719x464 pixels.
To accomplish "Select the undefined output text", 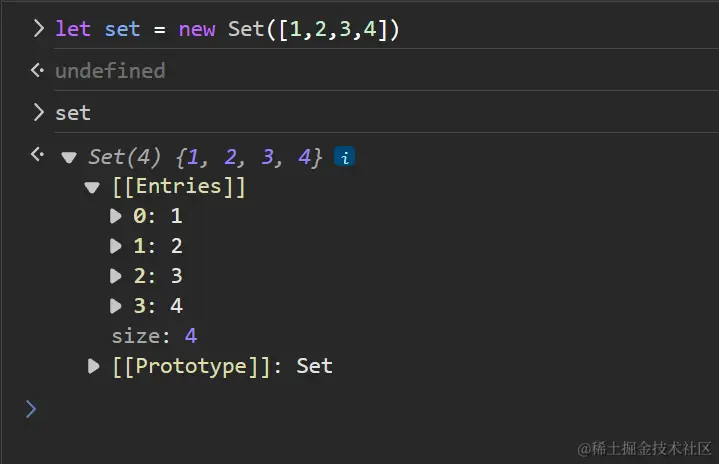I will click(110, 71).
